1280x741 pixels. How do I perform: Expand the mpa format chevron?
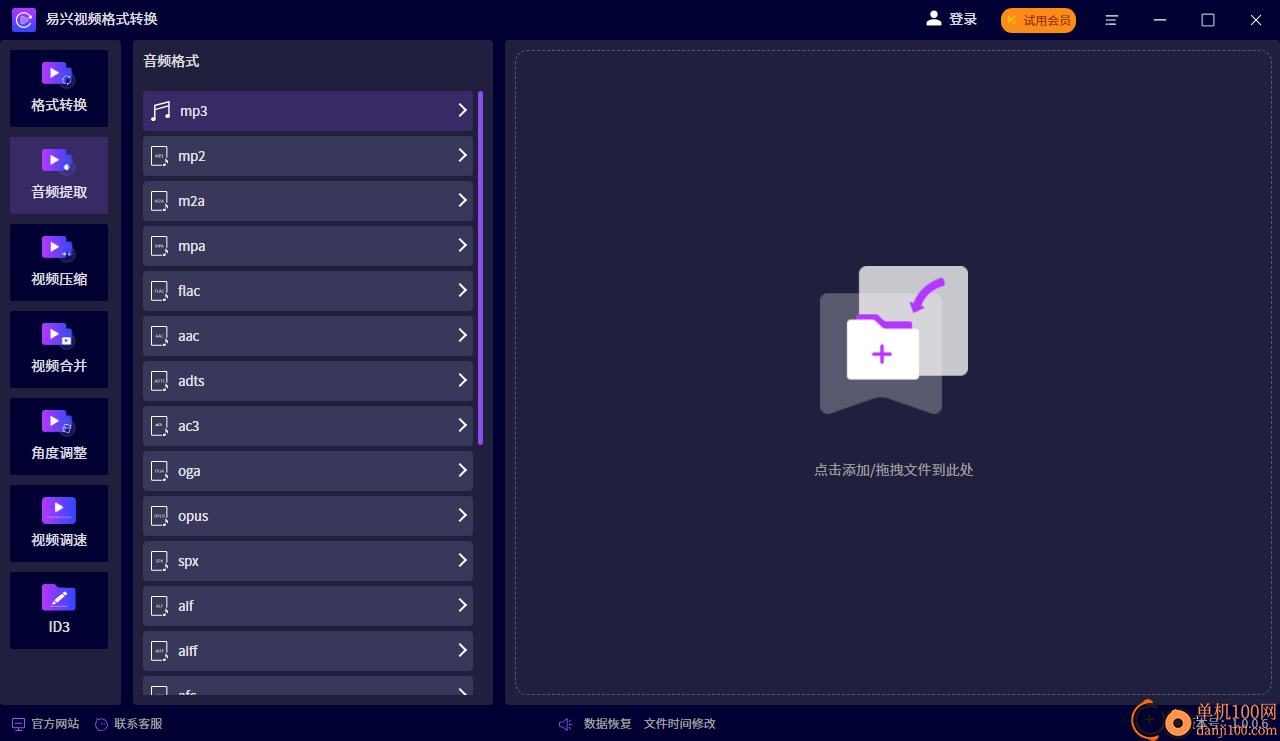(462, 245)
